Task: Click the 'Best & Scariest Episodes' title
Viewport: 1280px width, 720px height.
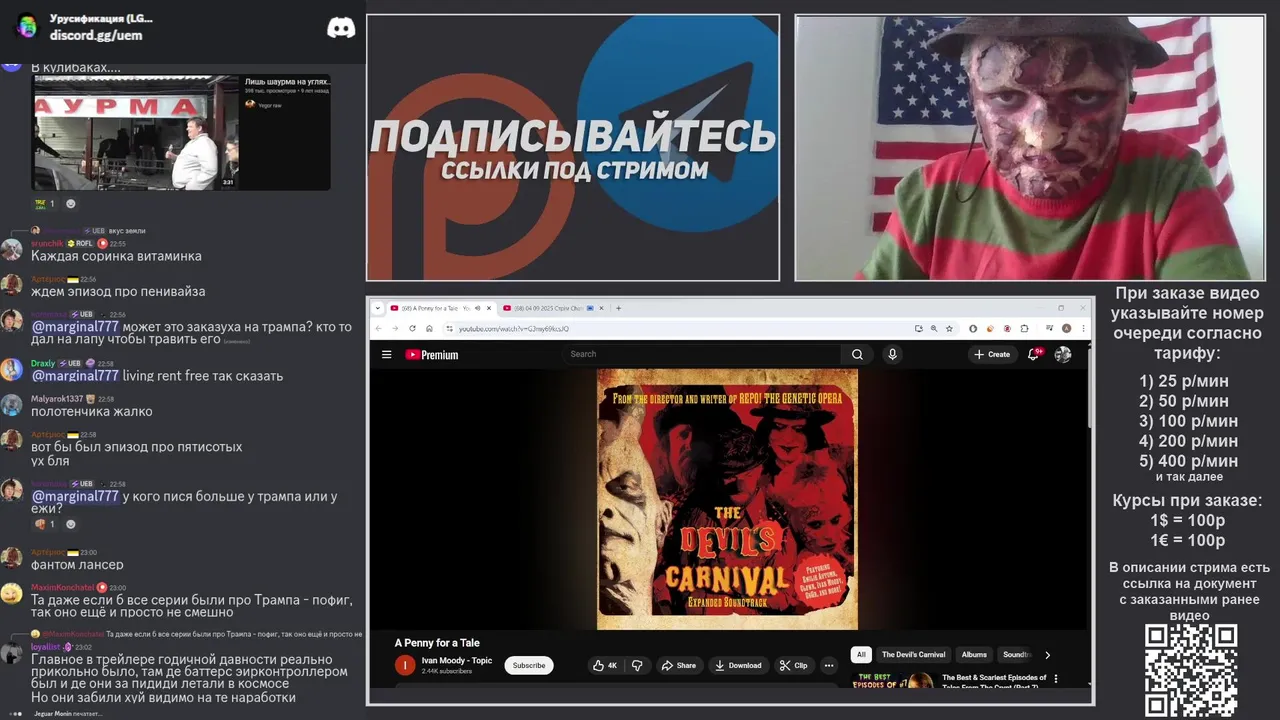Action: click(994, 678)
